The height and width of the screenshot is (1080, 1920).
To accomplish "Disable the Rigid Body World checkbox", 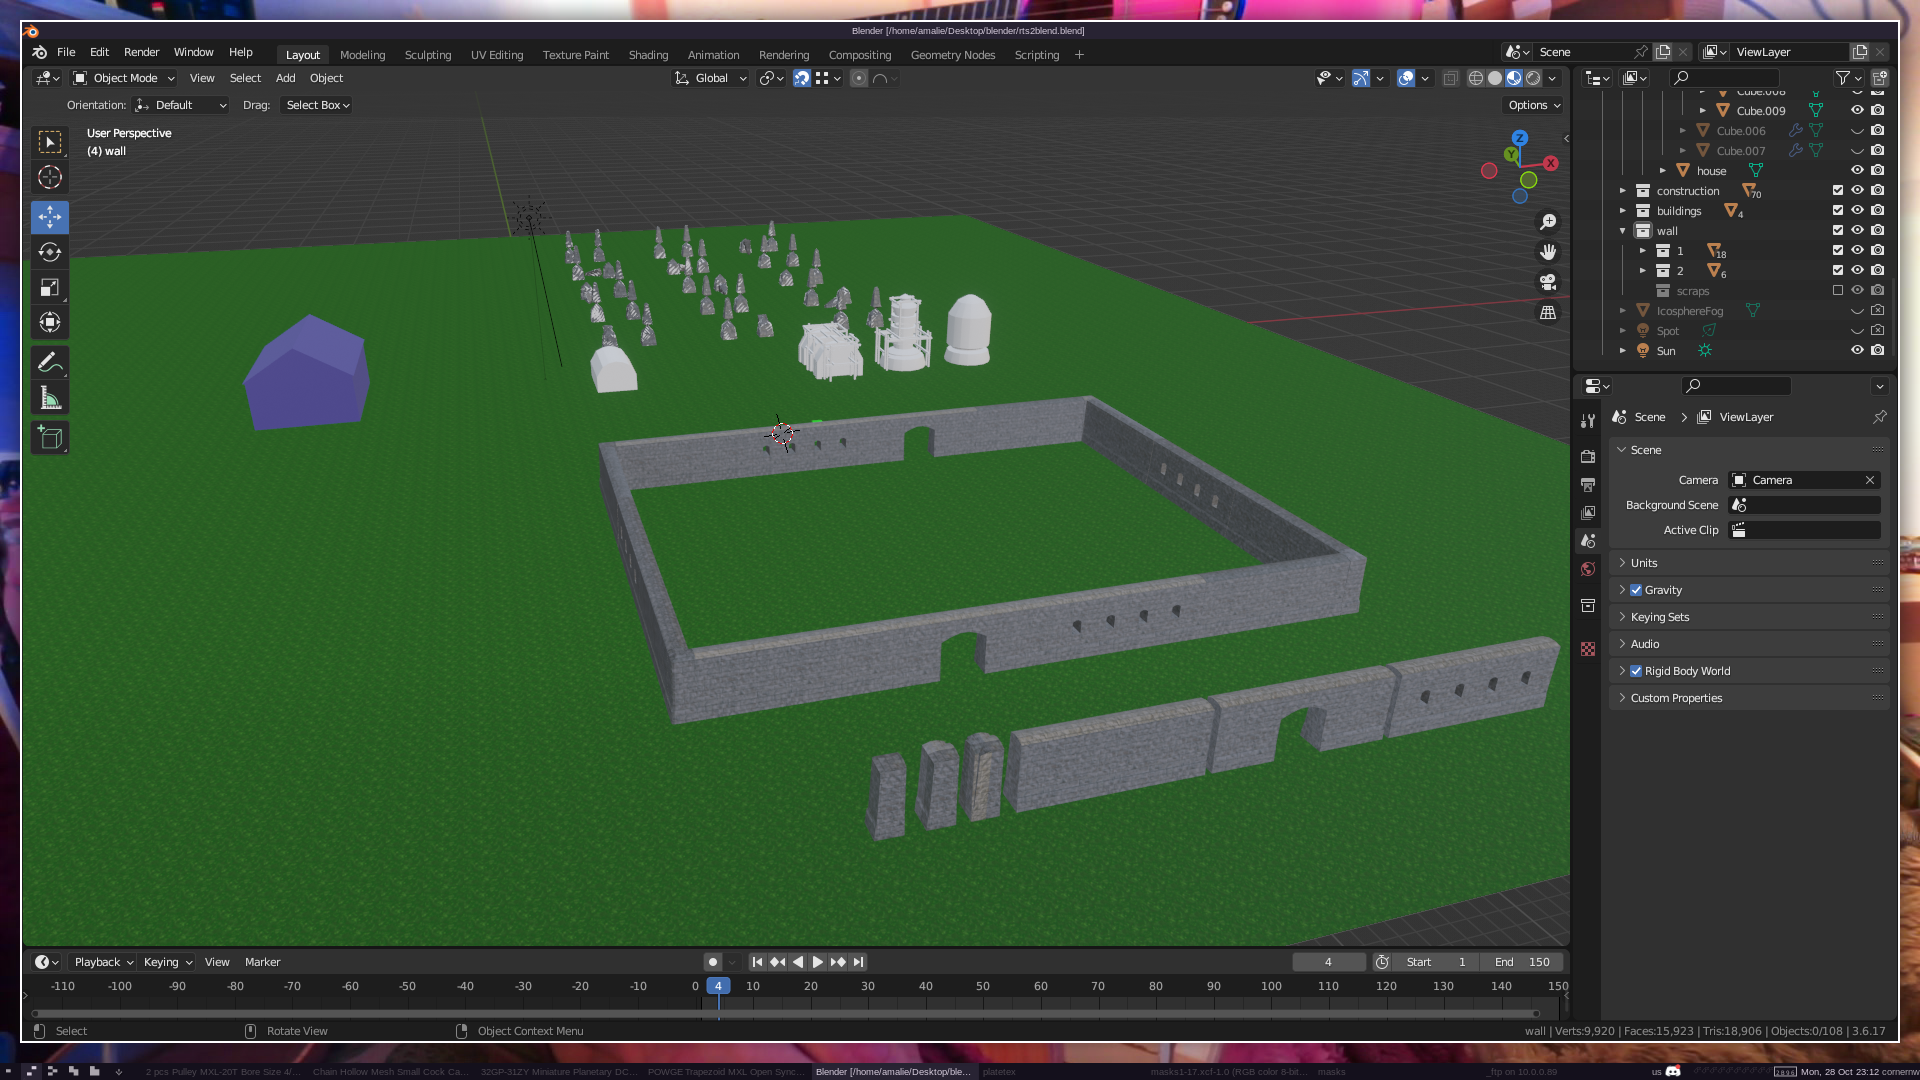I will 1636,671.
